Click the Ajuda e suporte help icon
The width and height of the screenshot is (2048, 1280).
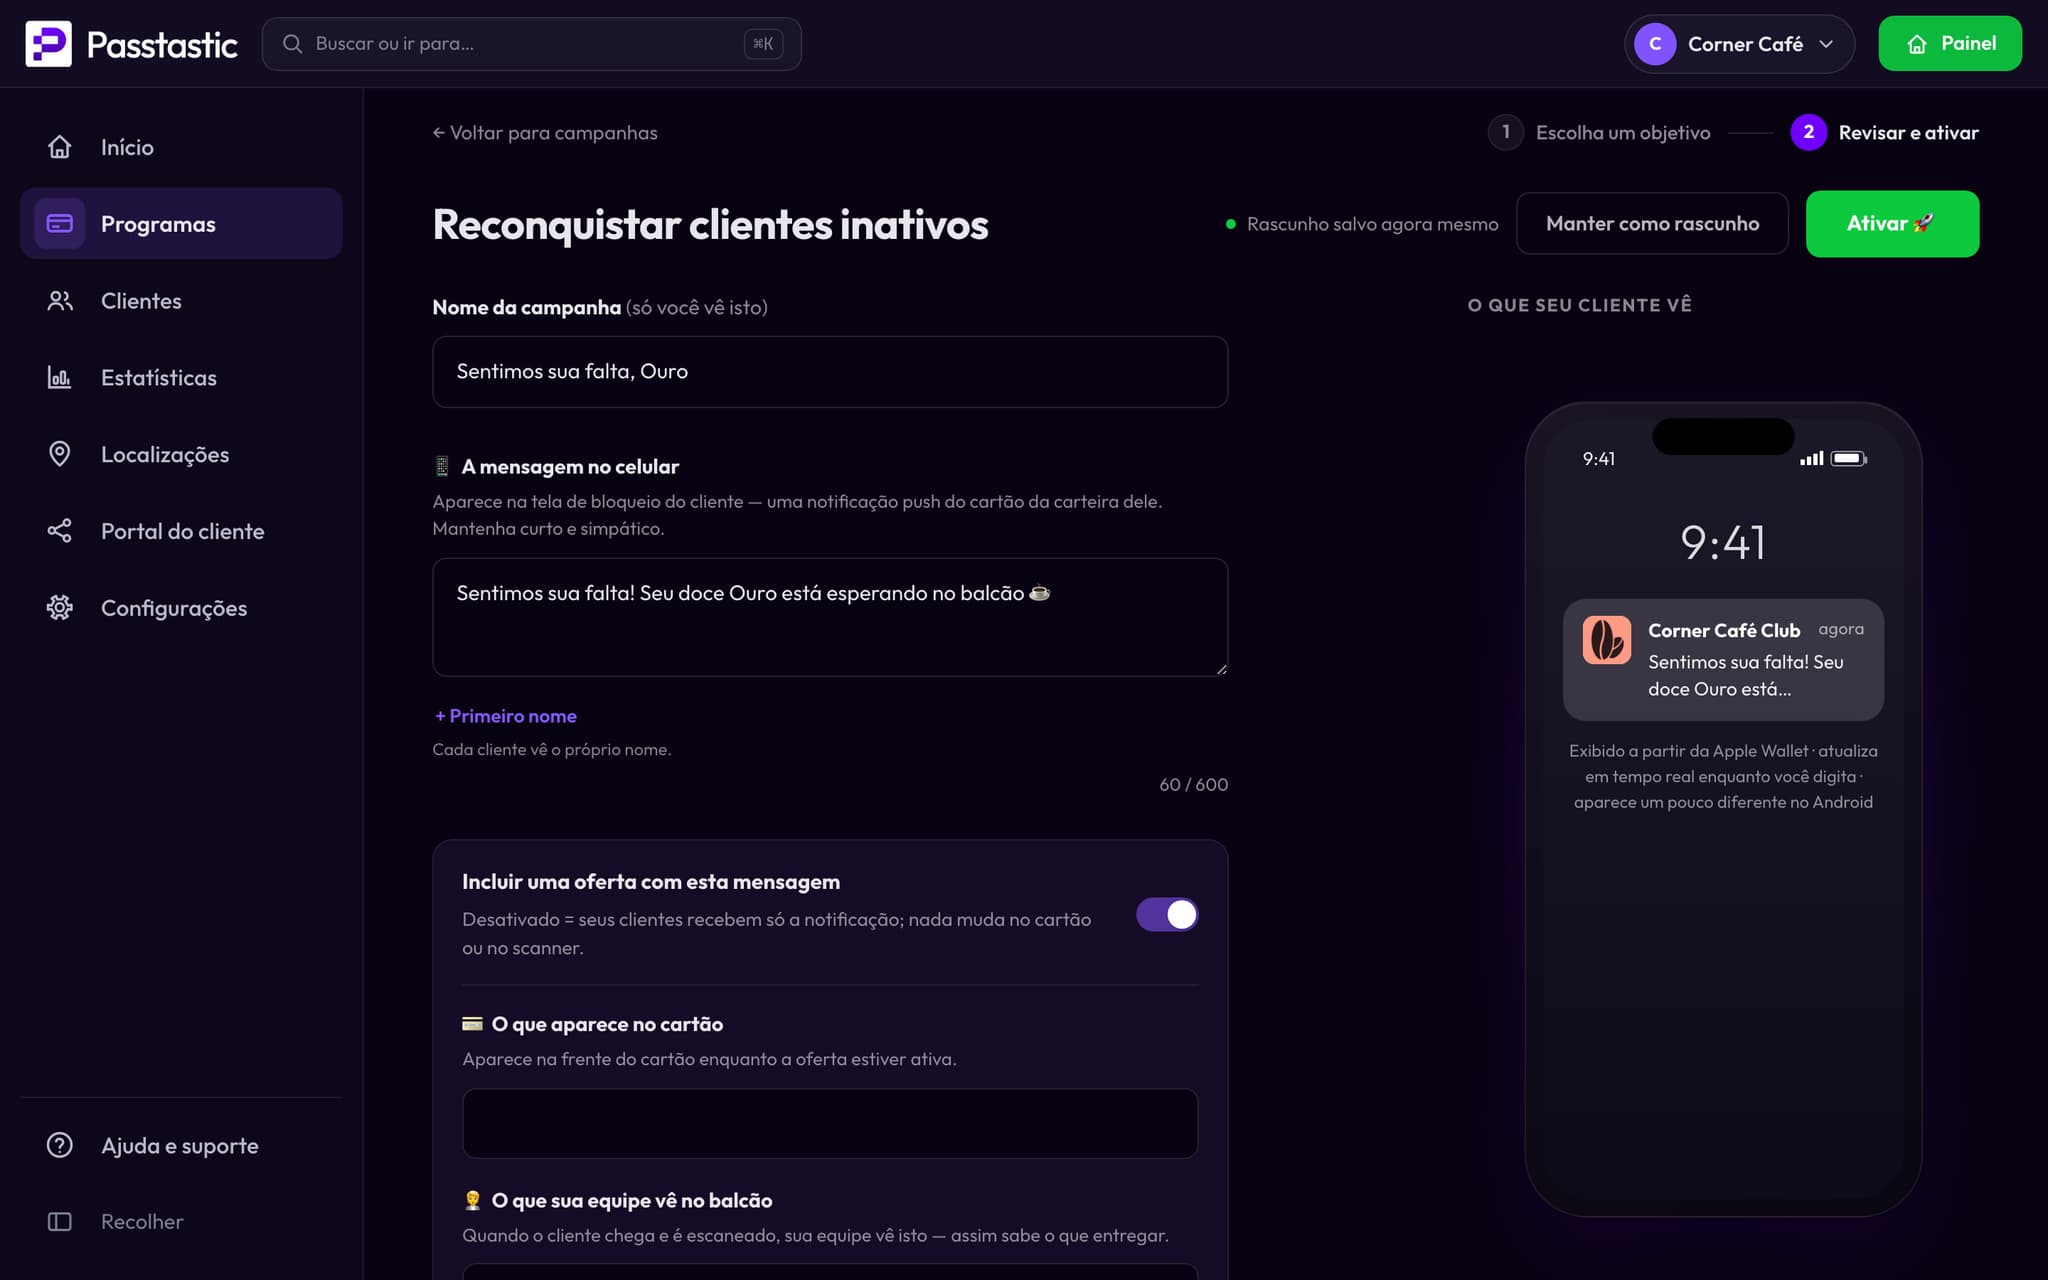pos(60,1145)
